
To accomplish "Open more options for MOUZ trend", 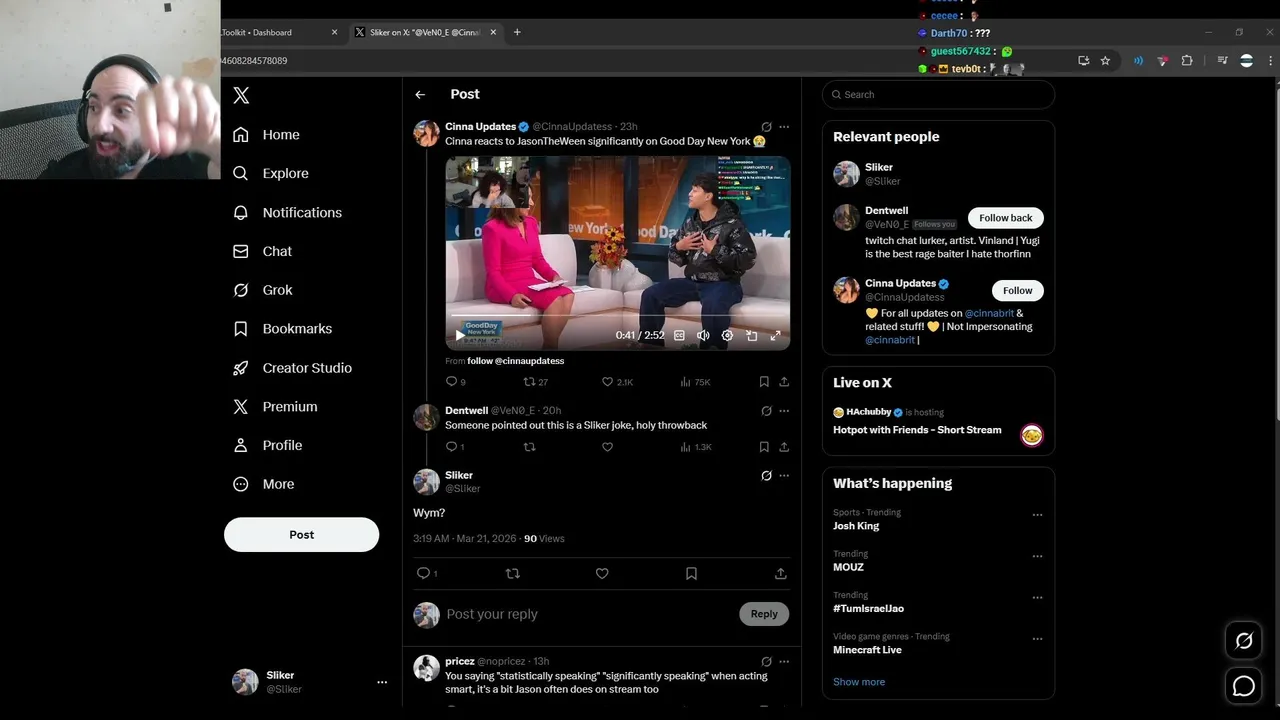I will click(1037, 556).
